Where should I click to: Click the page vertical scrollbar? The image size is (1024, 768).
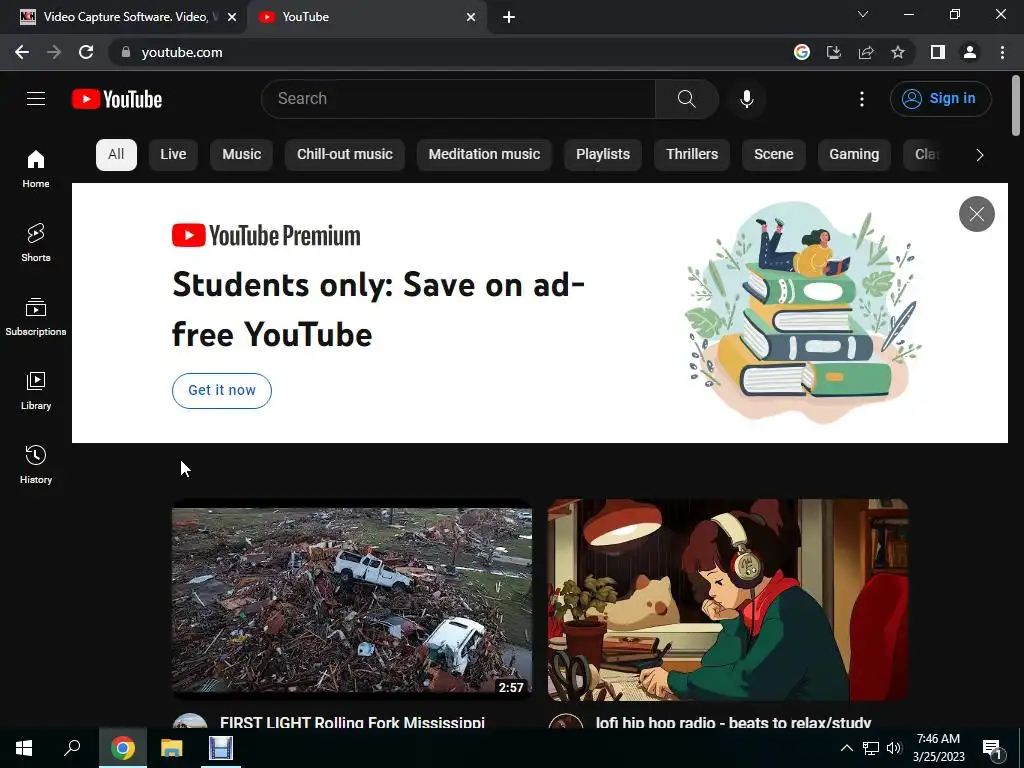pyautogui.click(x=1016, y=105)
